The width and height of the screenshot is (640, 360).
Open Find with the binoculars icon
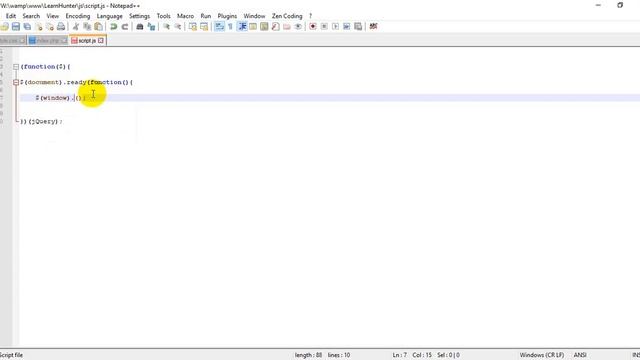click(140, 27)
